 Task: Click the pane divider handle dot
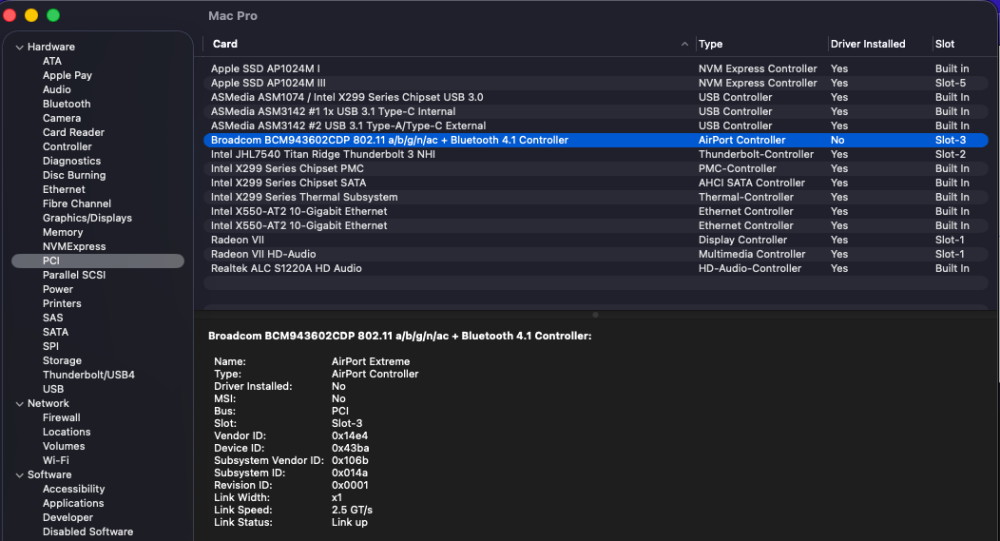pos(595,315)
